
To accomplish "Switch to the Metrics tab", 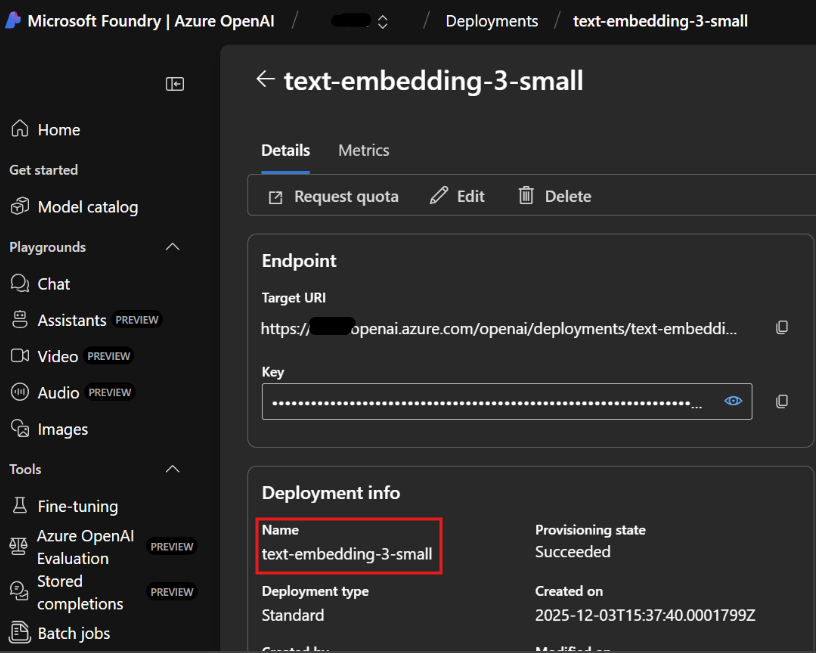I will pos(364,150).
